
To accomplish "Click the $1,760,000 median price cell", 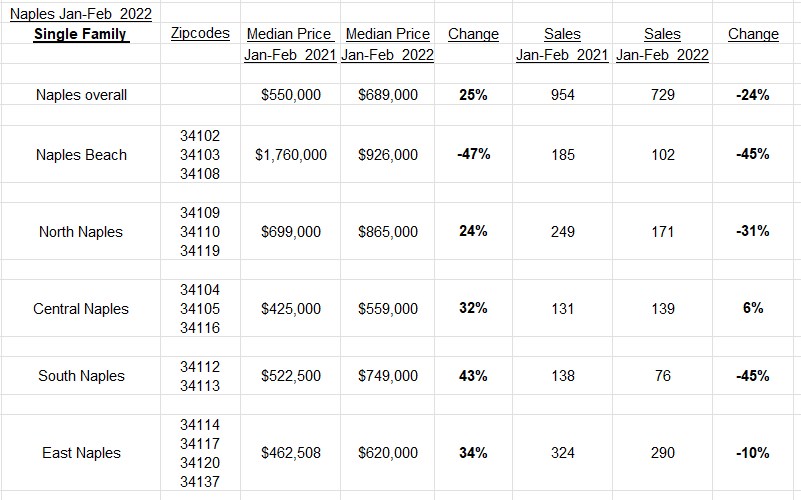I will (291, 155).
